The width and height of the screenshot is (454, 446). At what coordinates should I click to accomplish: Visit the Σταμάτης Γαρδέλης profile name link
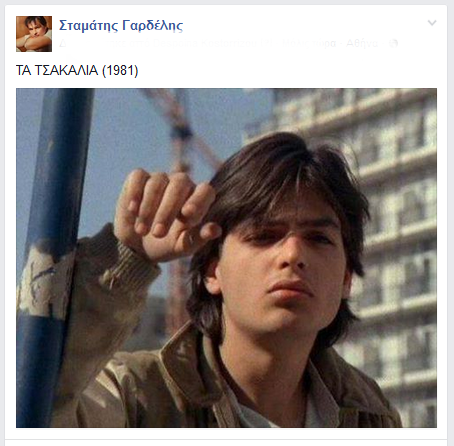(121, 25)
